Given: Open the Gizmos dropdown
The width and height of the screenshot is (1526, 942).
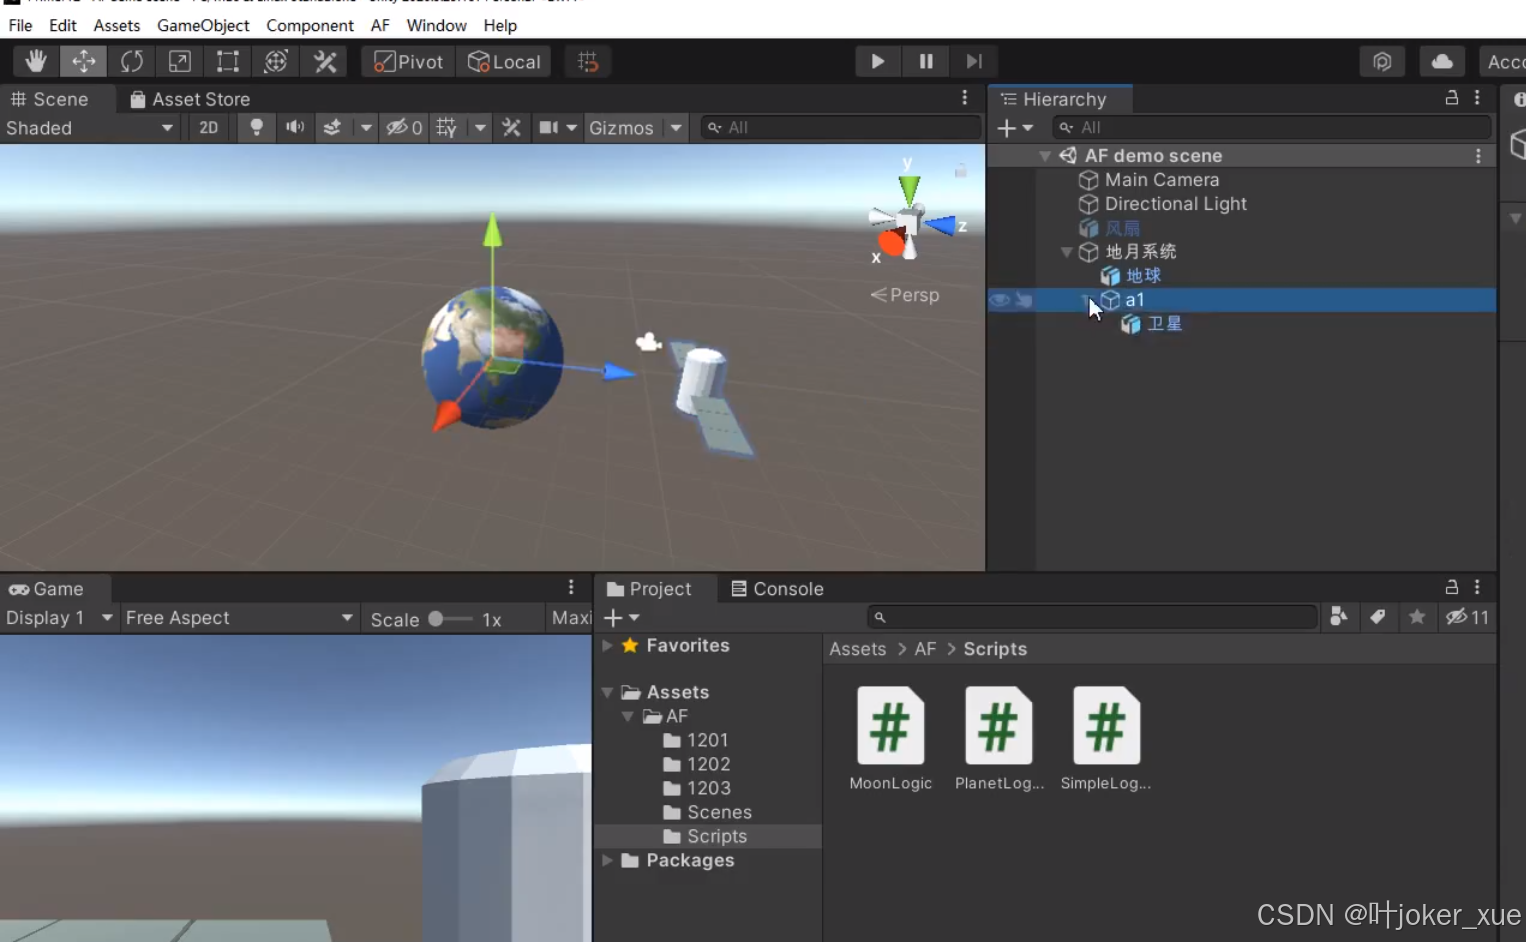Looking at the screenshot, I should click(x=636, y=127).
